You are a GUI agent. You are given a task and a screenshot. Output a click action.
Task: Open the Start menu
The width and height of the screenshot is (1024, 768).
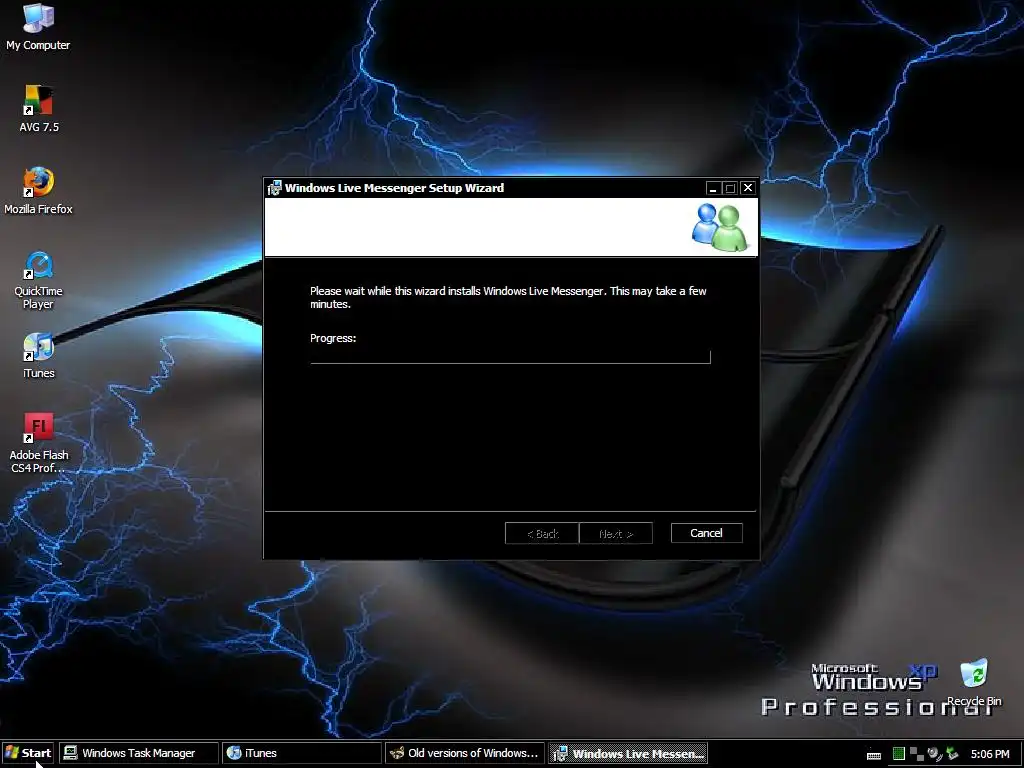pos(28,753)
